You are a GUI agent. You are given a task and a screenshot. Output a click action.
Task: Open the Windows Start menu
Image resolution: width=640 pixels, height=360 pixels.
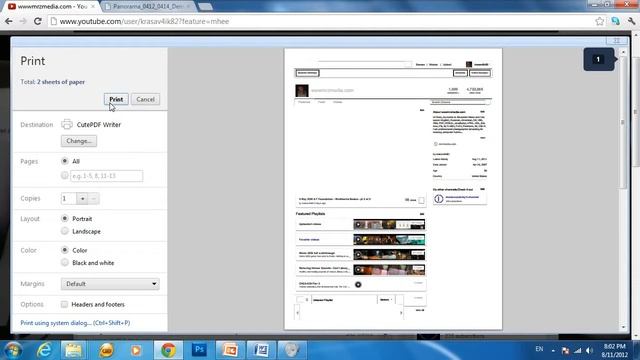coord(13,350)
